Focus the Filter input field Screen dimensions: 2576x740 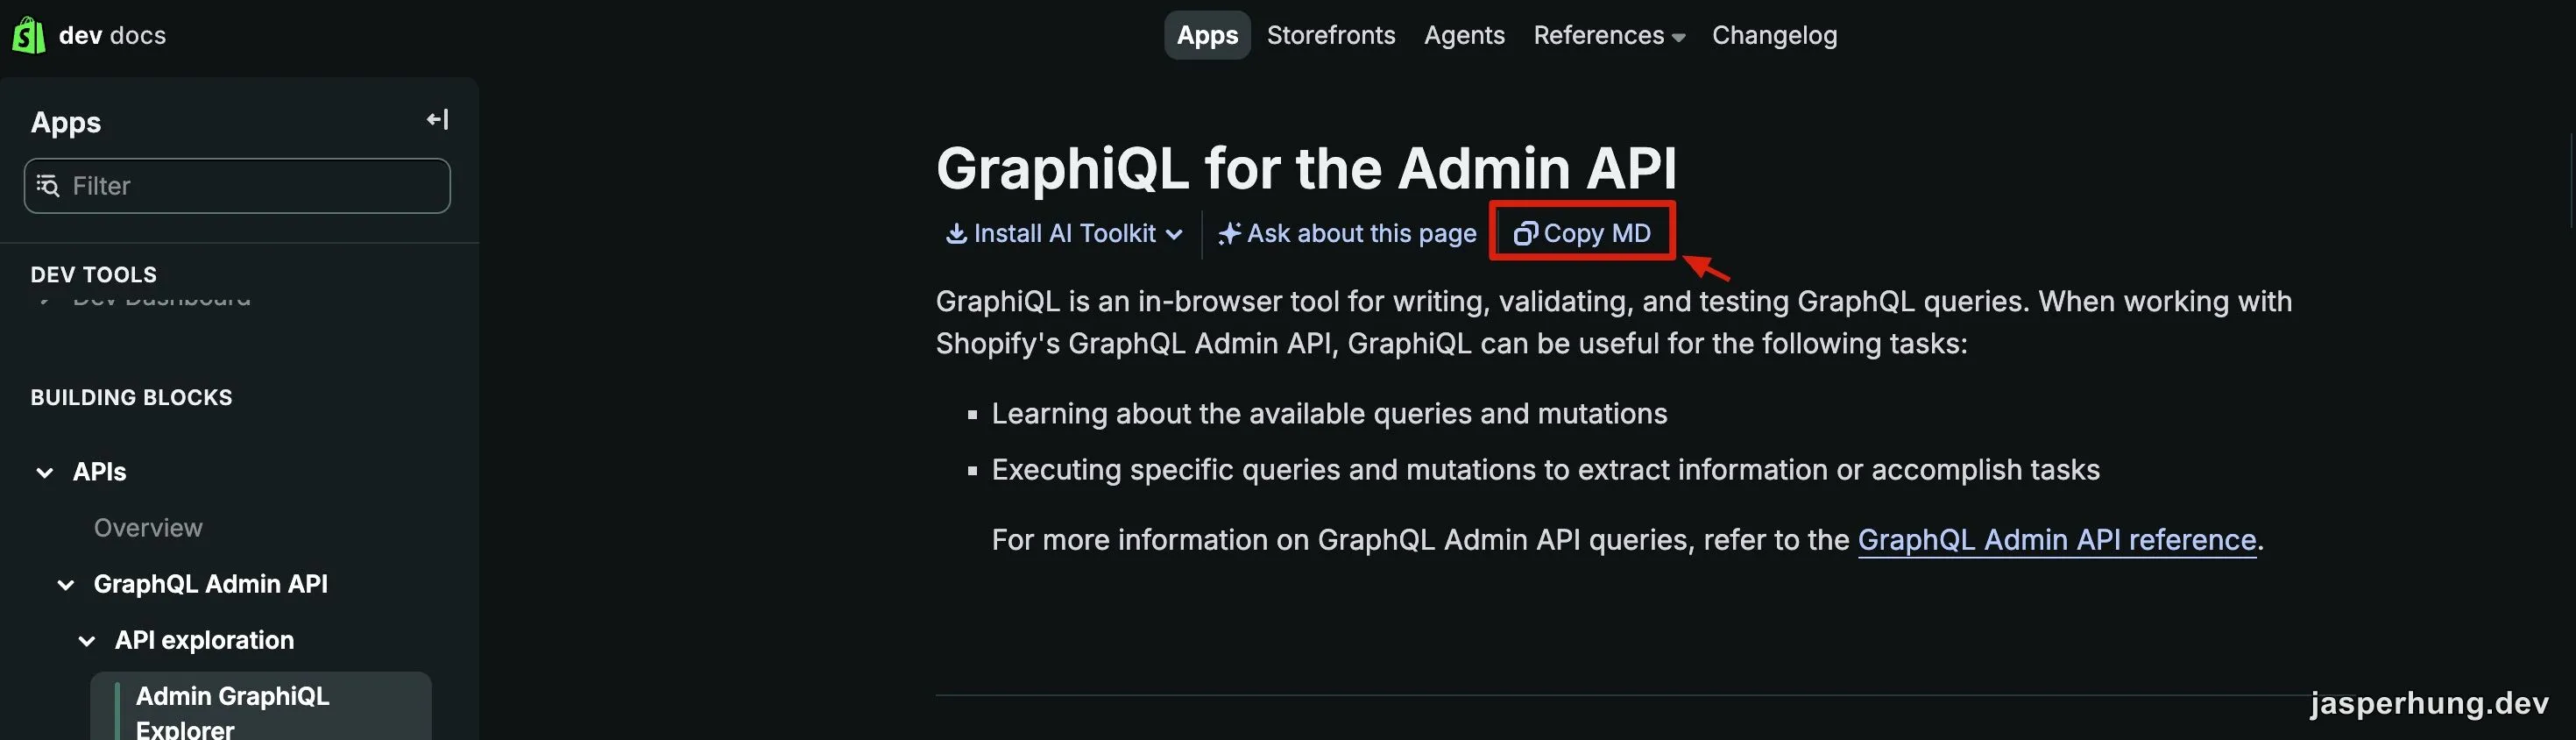point(237,185)
